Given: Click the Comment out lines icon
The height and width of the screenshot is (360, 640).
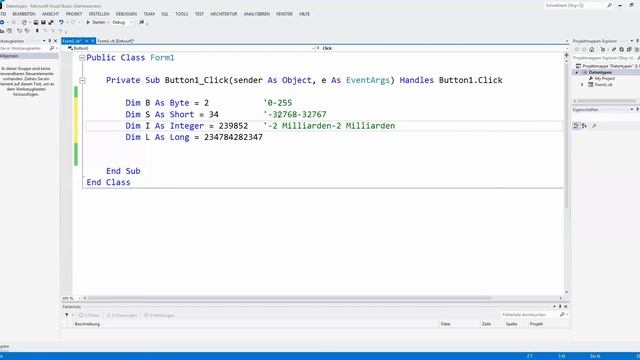Looking at the screenshot, I should coord(19,31).
